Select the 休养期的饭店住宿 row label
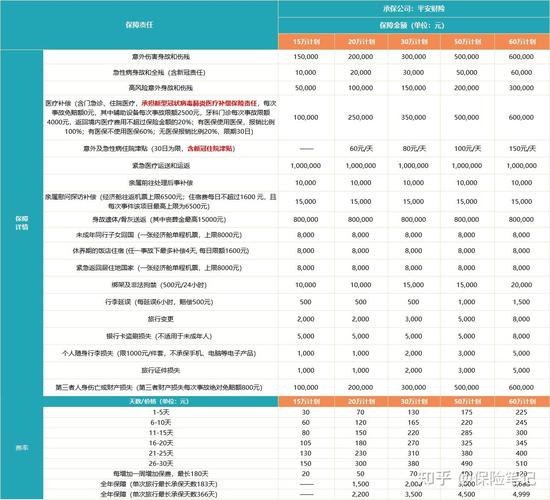Viewport: 550px width, 500px height. [161, 251]
